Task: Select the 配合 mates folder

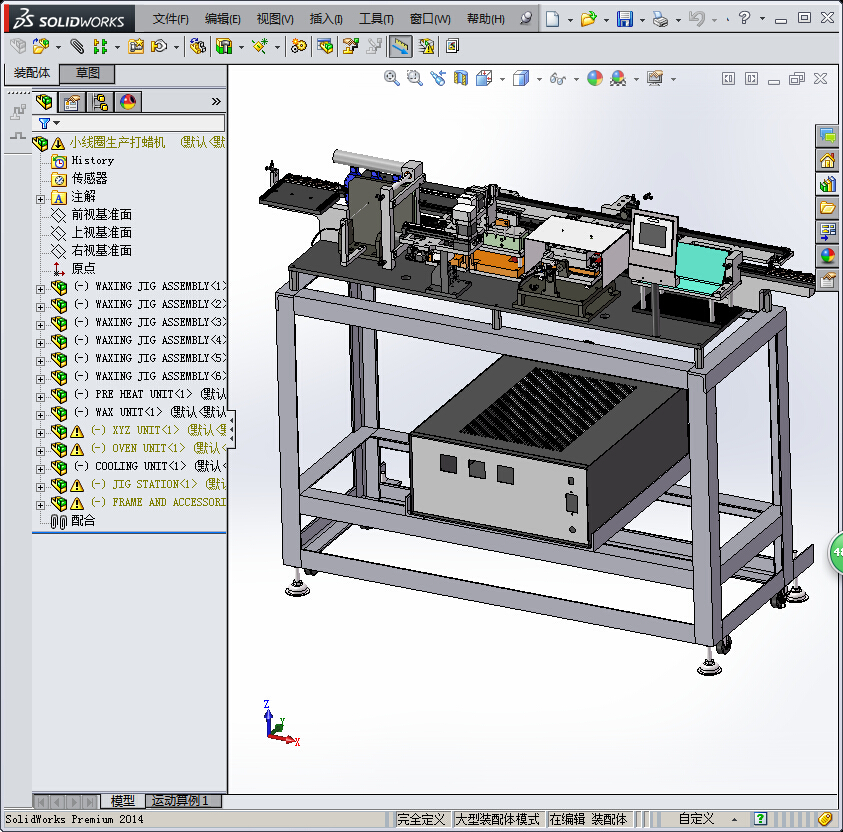Action: [x=83, y=520]
